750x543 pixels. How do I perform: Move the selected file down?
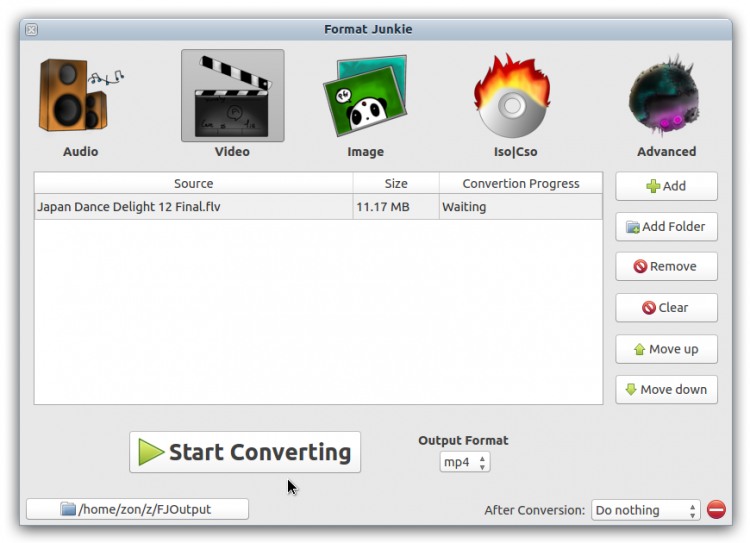pyautogui.click(x=666, y=390)
